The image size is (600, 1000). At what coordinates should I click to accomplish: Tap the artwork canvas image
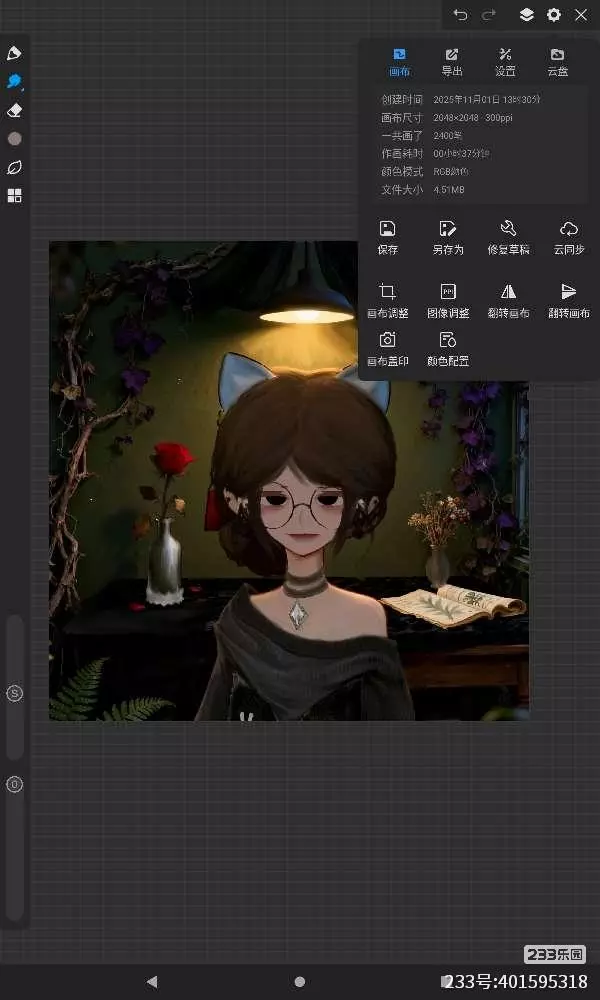point(289,481)
